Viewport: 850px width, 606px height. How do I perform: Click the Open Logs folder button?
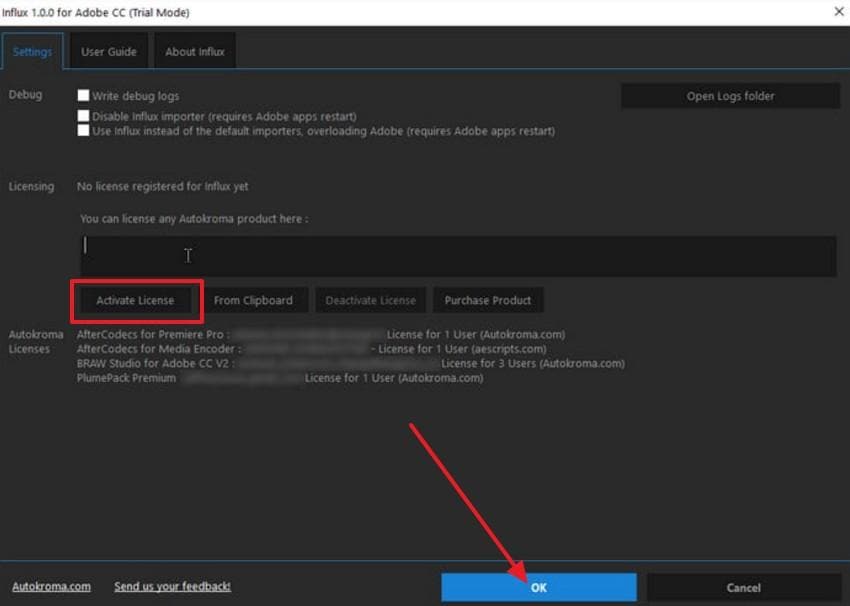tap(729, 95)
